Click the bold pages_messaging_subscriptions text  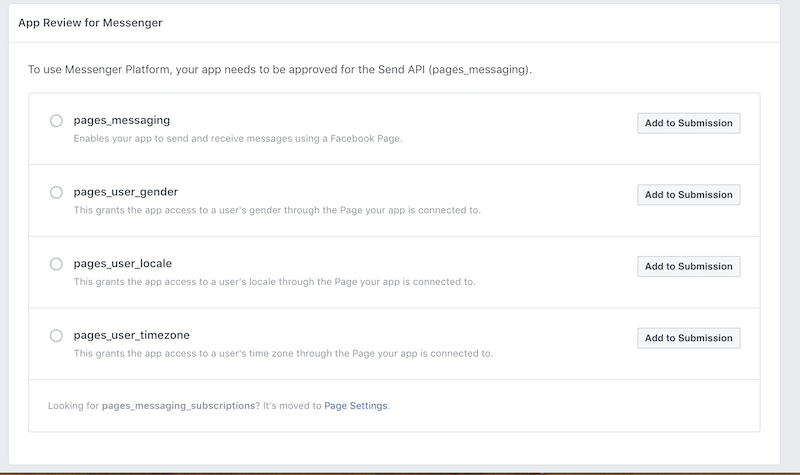(x=178, y=406)
